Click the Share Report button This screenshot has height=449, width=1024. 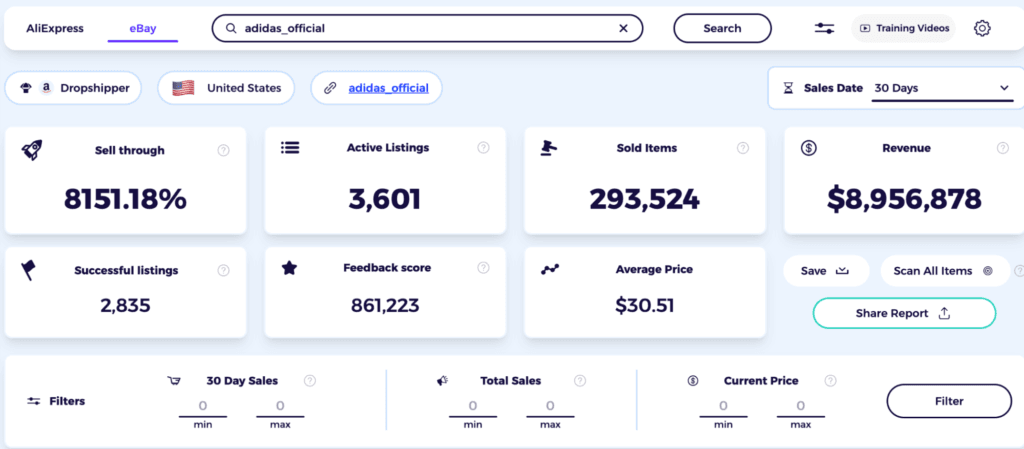click(x=904, y=314)
